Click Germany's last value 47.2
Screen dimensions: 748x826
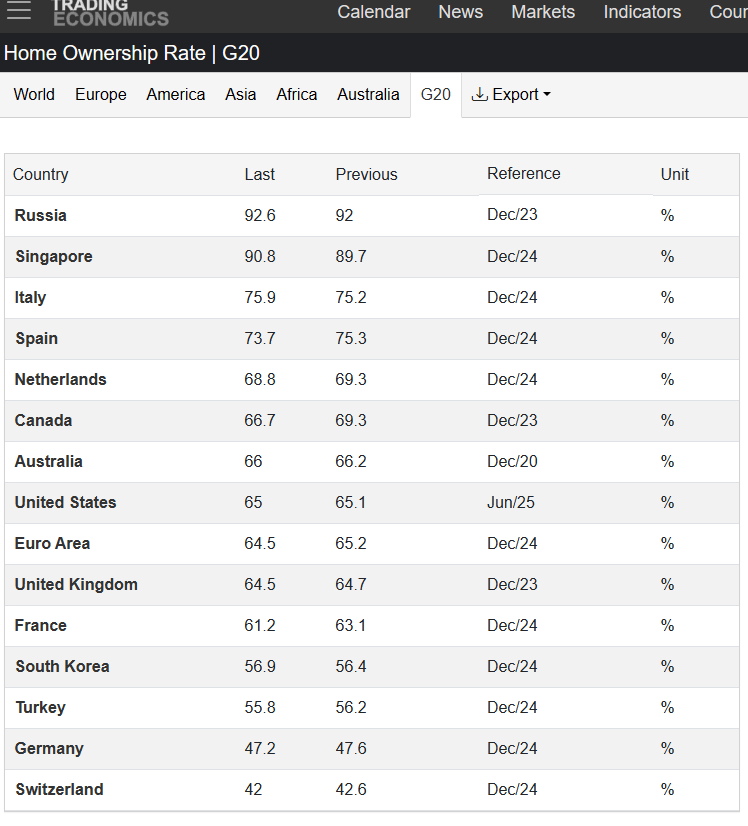point(260,749)
